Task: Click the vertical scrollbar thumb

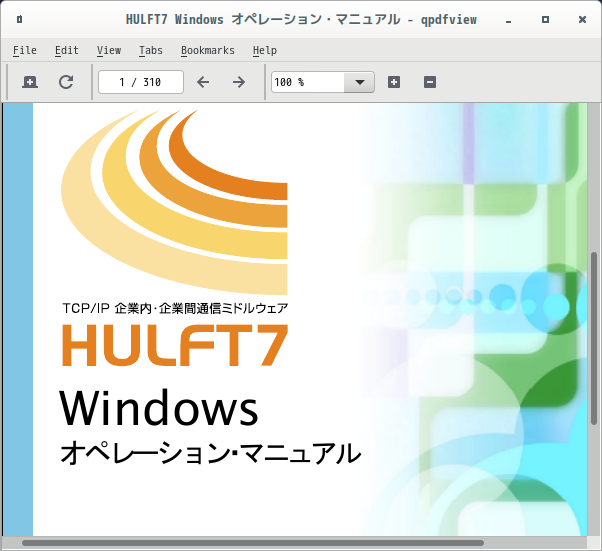Action: pyautogui.click(x=594, y=338)
